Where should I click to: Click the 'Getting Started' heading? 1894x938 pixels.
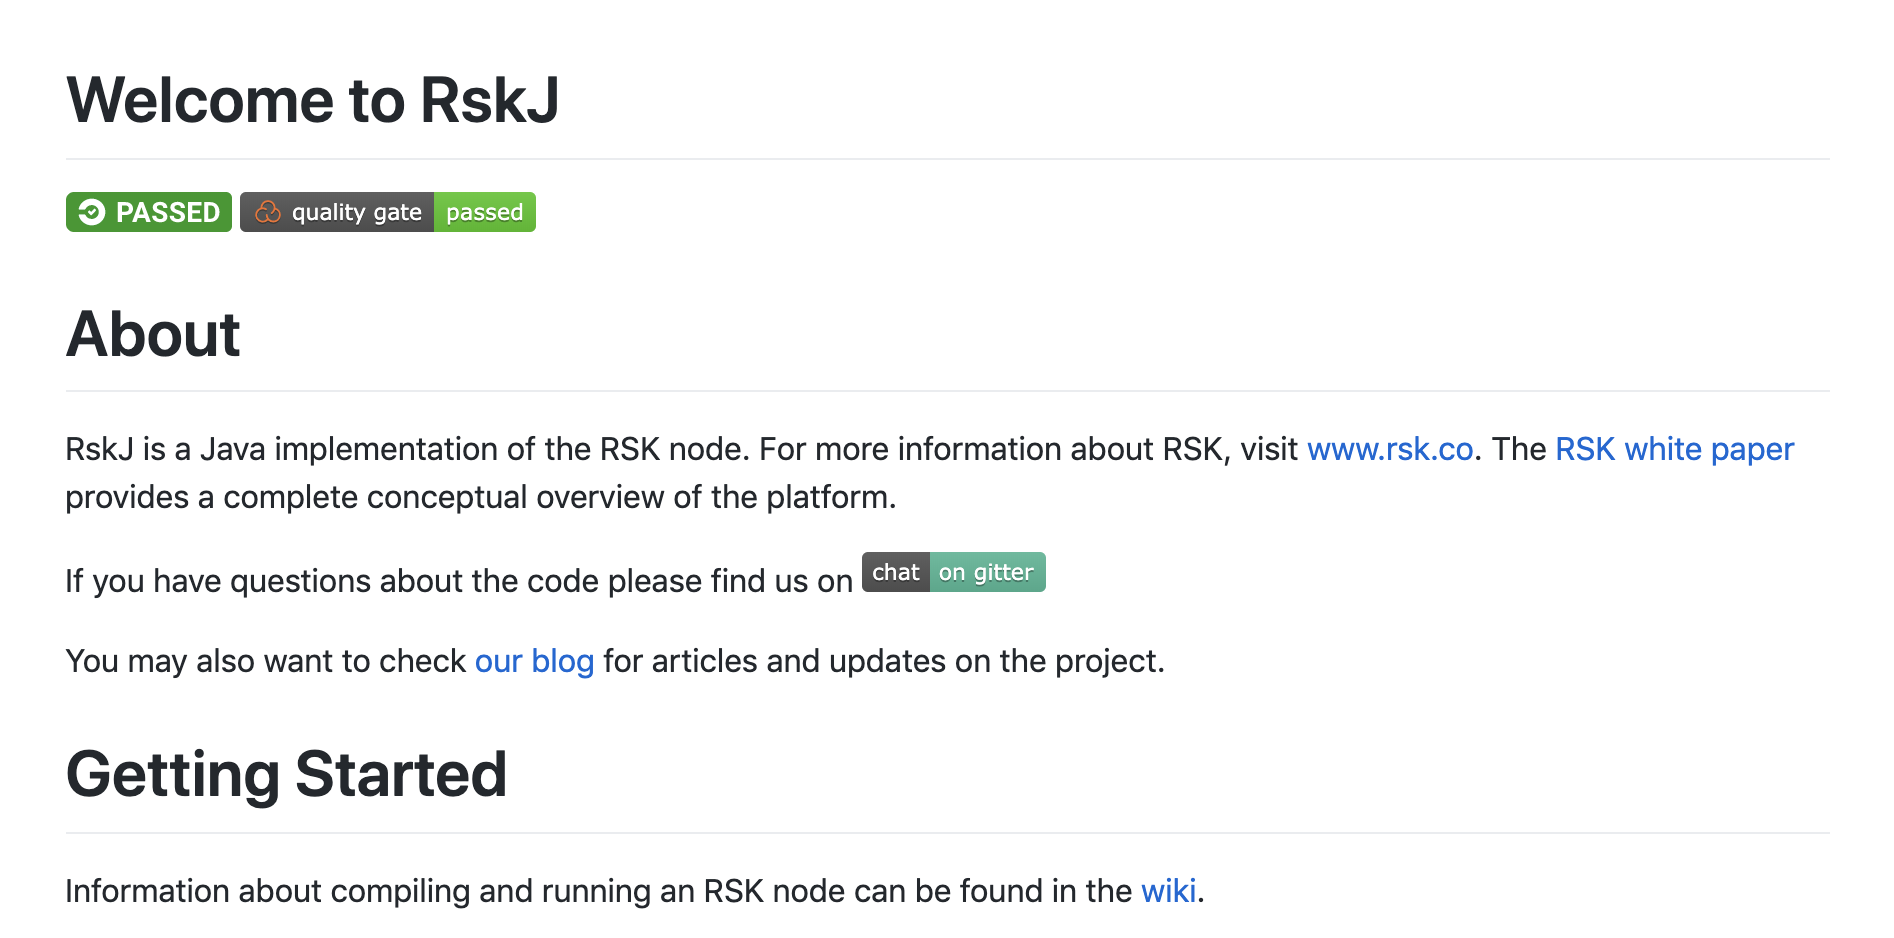coord(287,774)
